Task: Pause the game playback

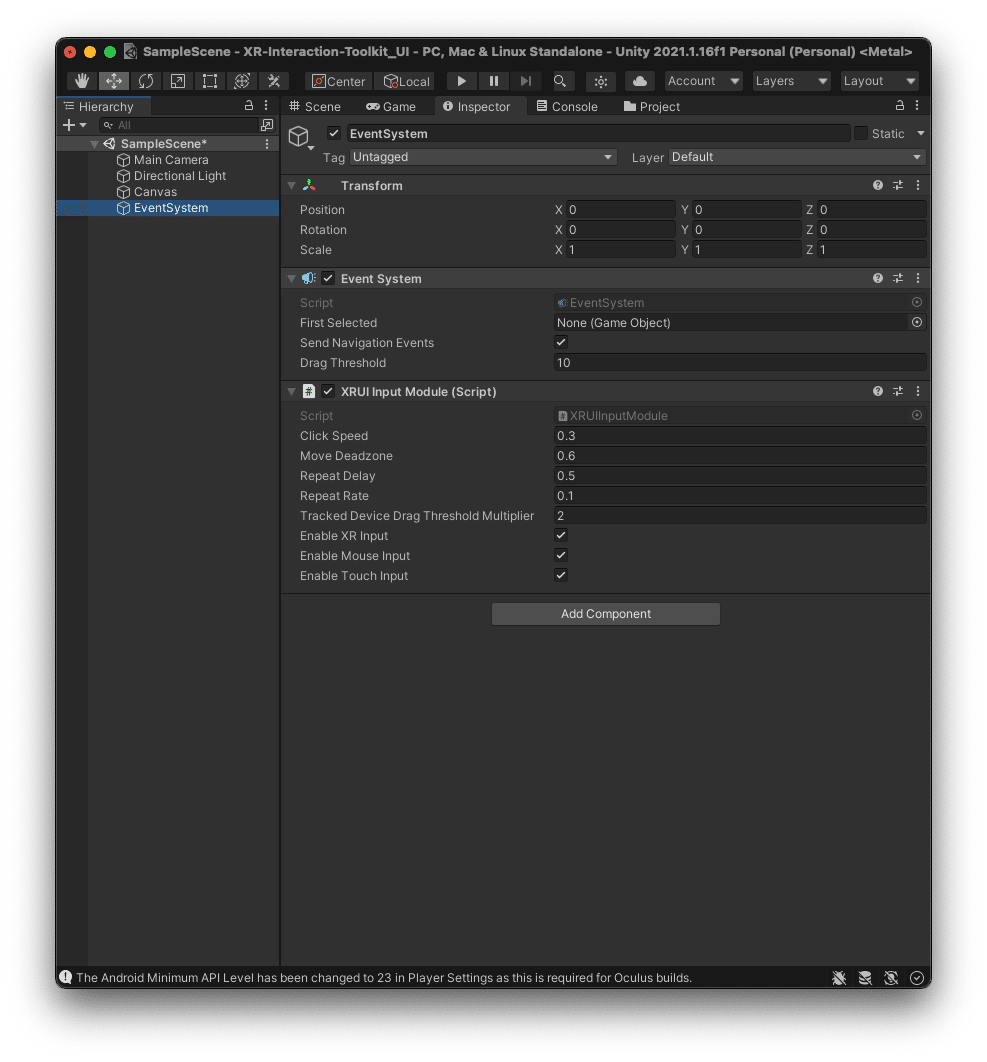Action: click(x=494, y=81)
